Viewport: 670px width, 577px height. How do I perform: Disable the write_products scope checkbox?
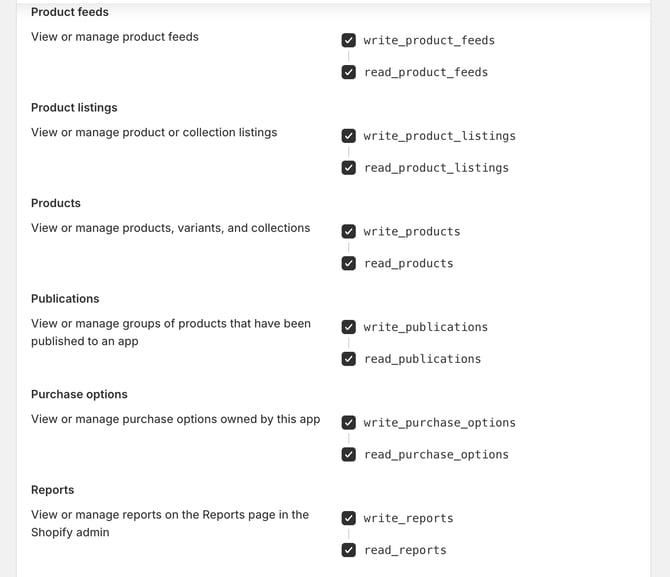click(348, 231)
